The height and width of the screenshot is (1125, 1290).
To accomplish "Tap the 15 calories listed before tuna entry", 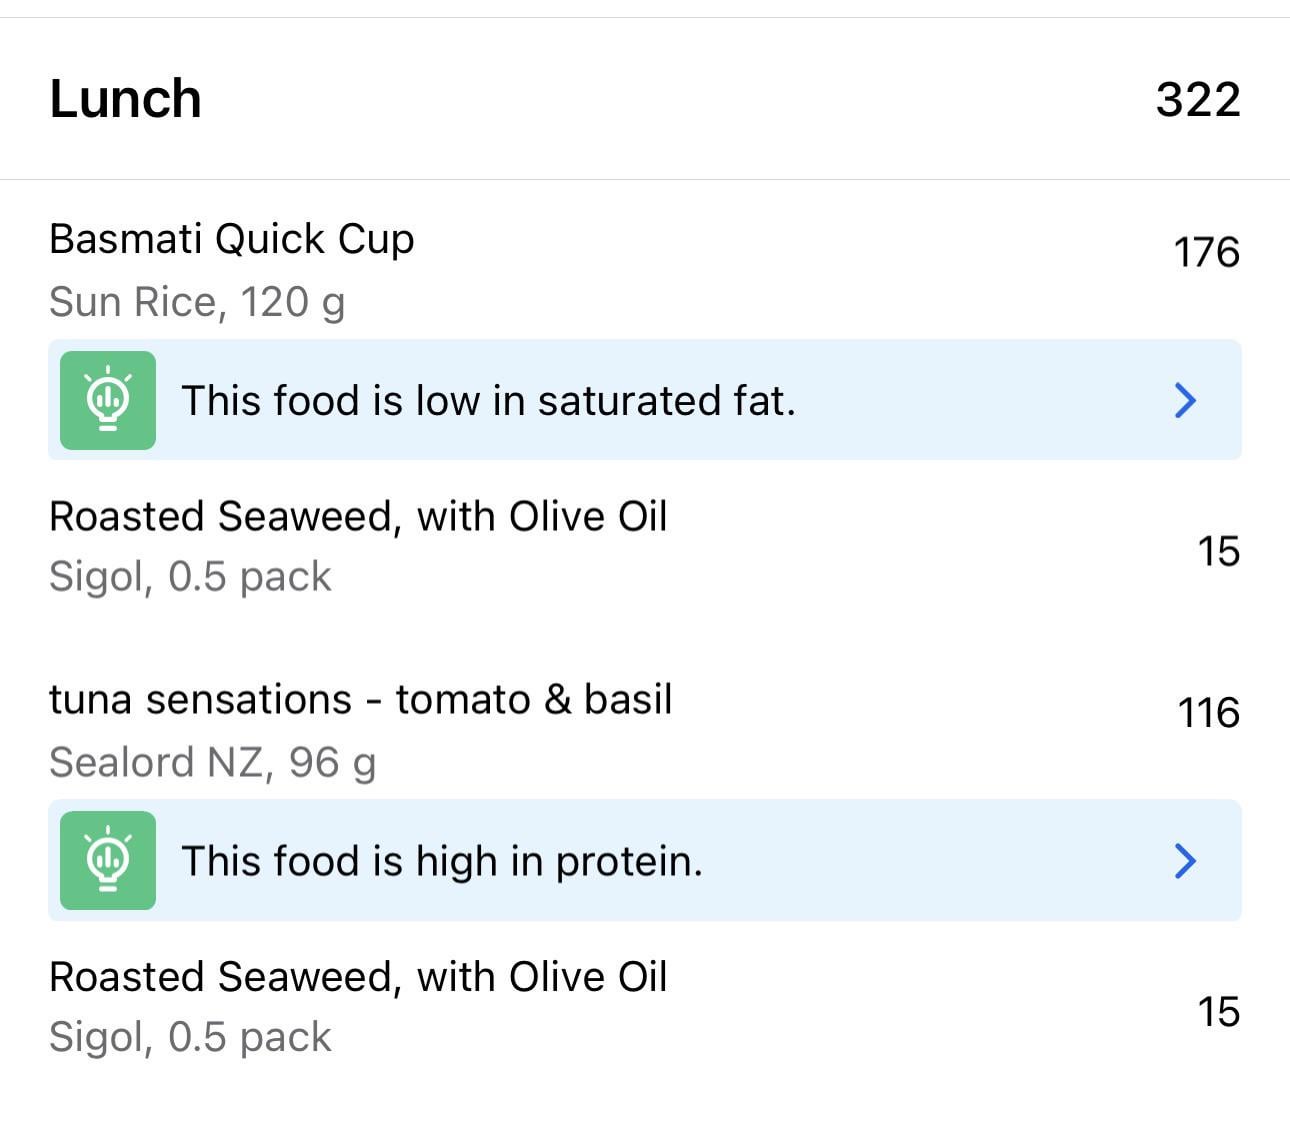I will (1219, 551).
